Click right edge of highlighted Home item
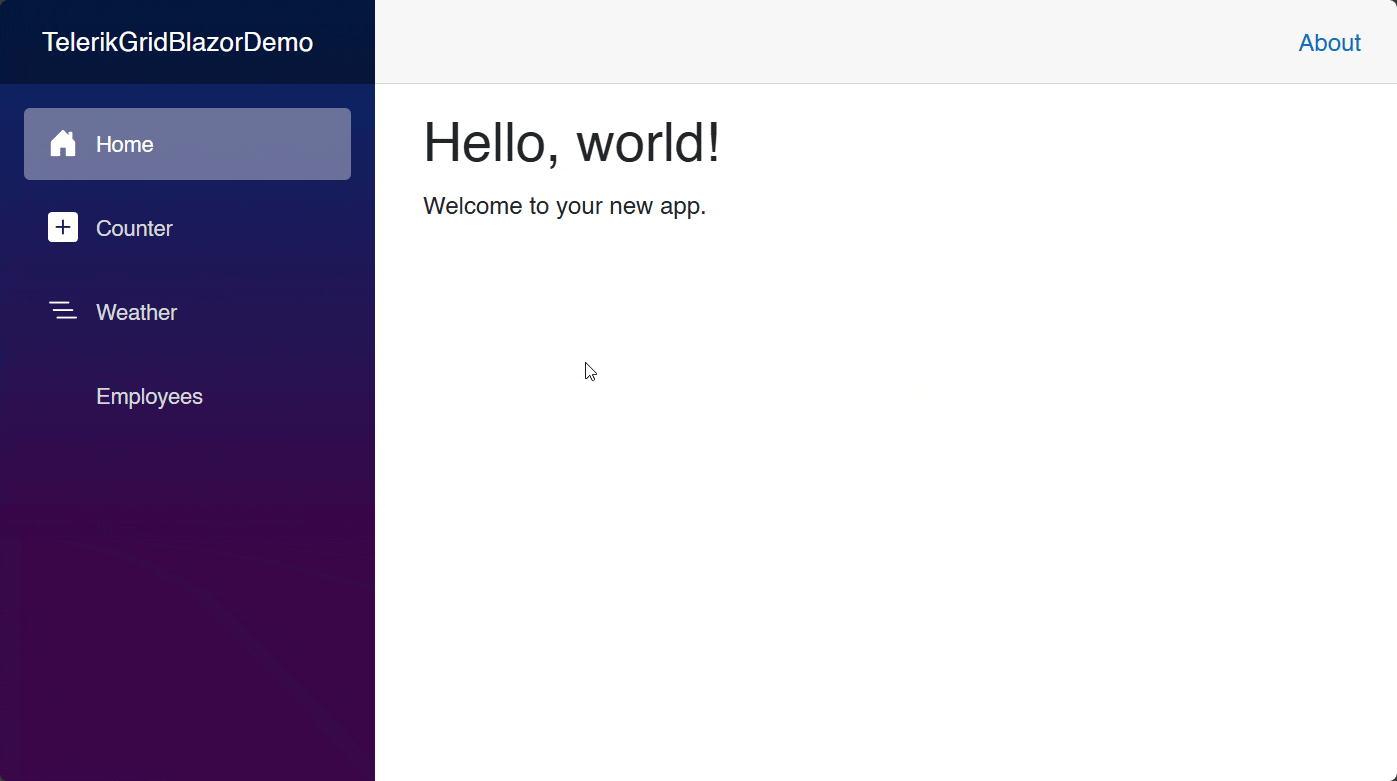Screen dimensions: 1397x781 [340, 144]
